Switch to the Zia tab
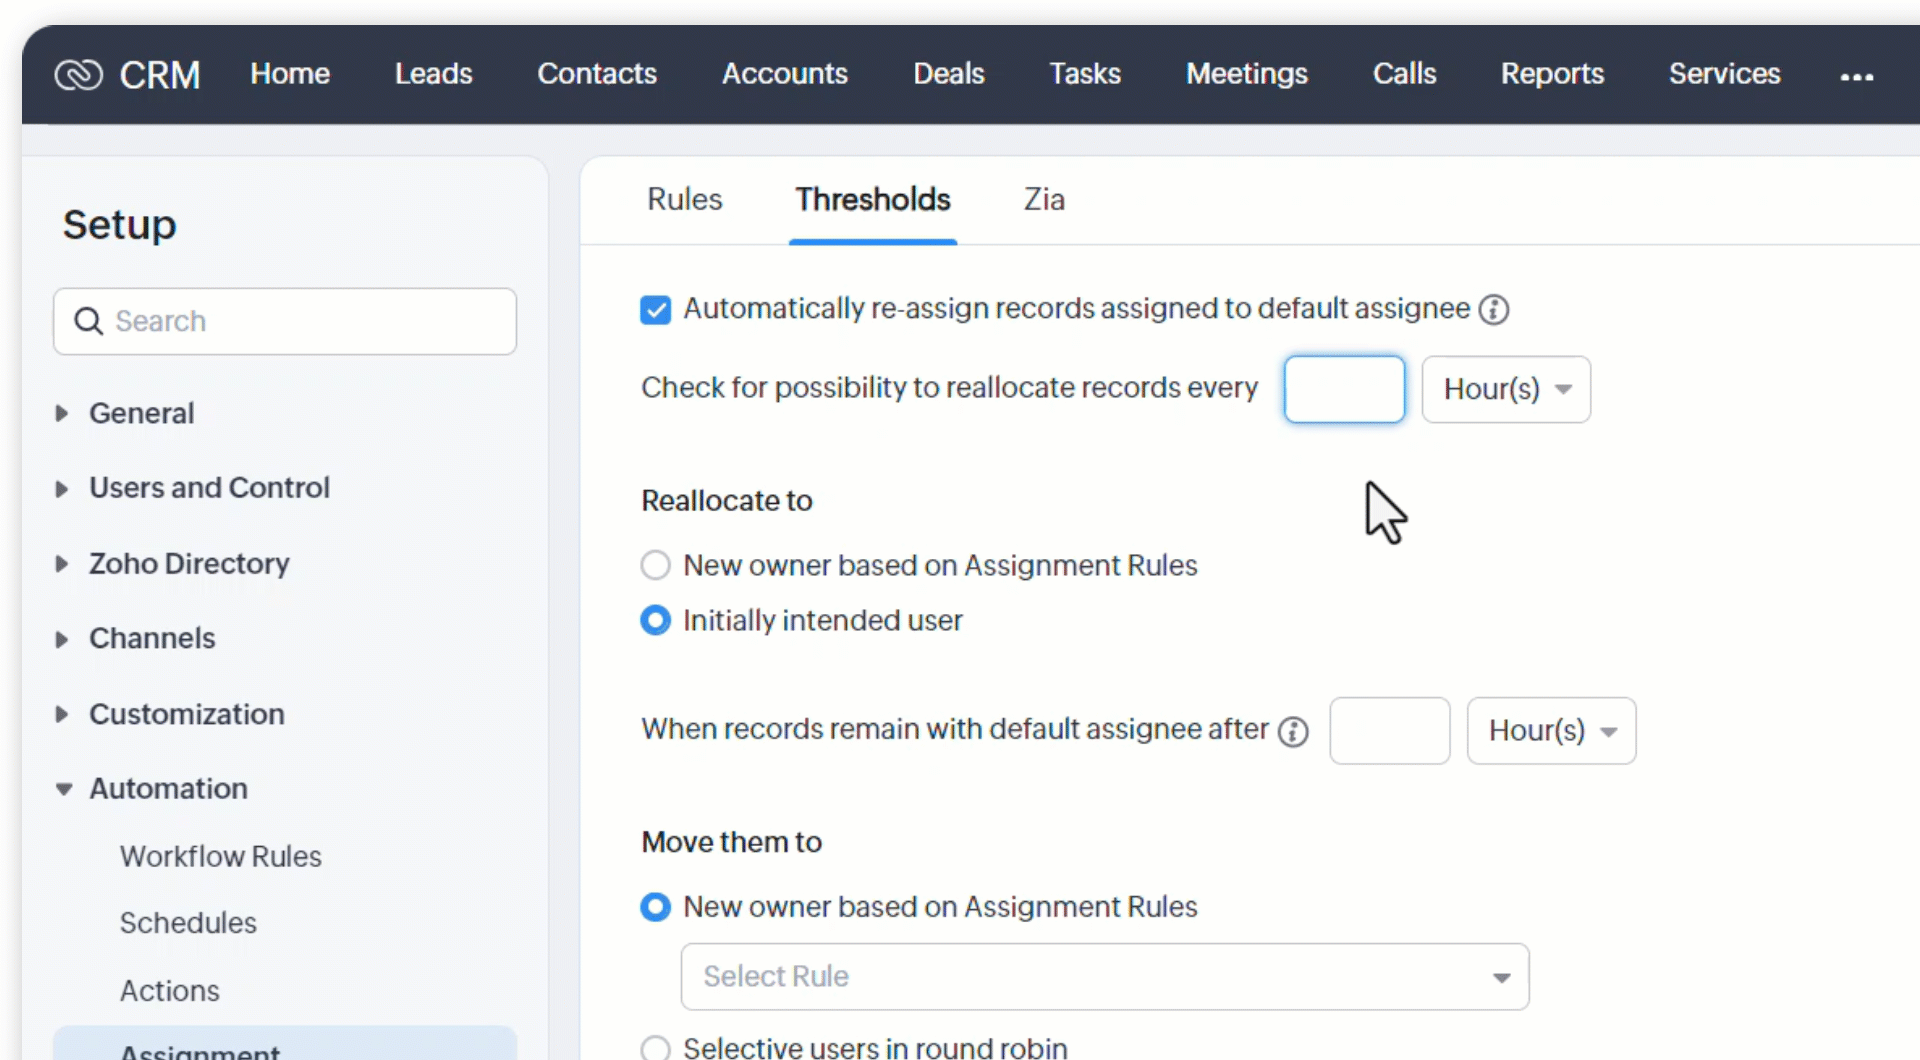The image size is (1920, 1060). [x=1043, y=200]
